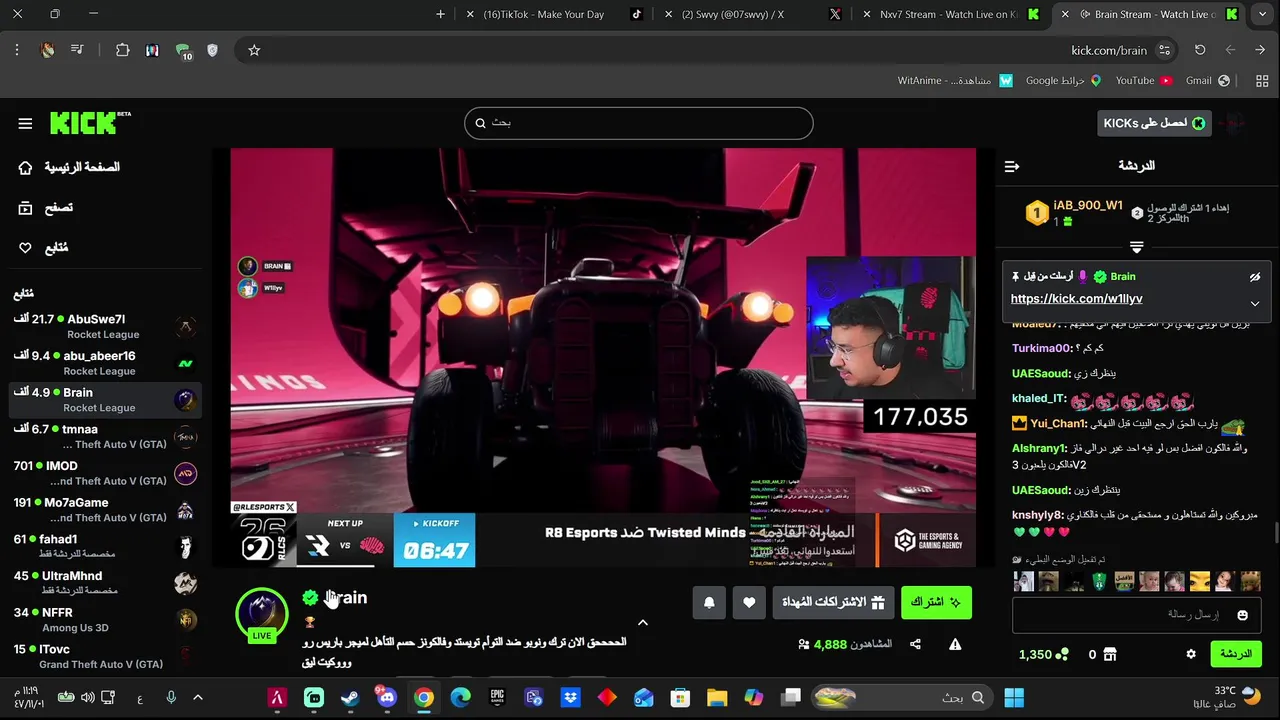Open abu_abeer16 channel in sidebar

(x=105, y=363)
